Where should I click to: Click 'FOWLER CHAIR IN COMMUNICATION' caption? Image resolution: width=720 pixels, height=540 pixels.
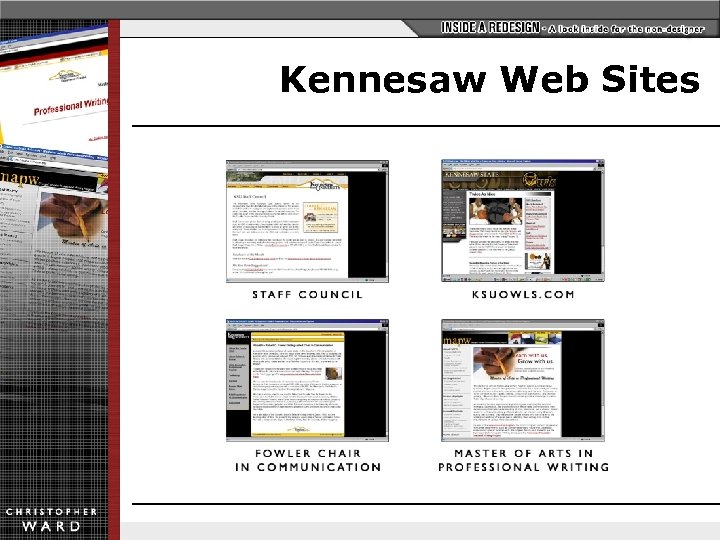(x=308, y=460)
